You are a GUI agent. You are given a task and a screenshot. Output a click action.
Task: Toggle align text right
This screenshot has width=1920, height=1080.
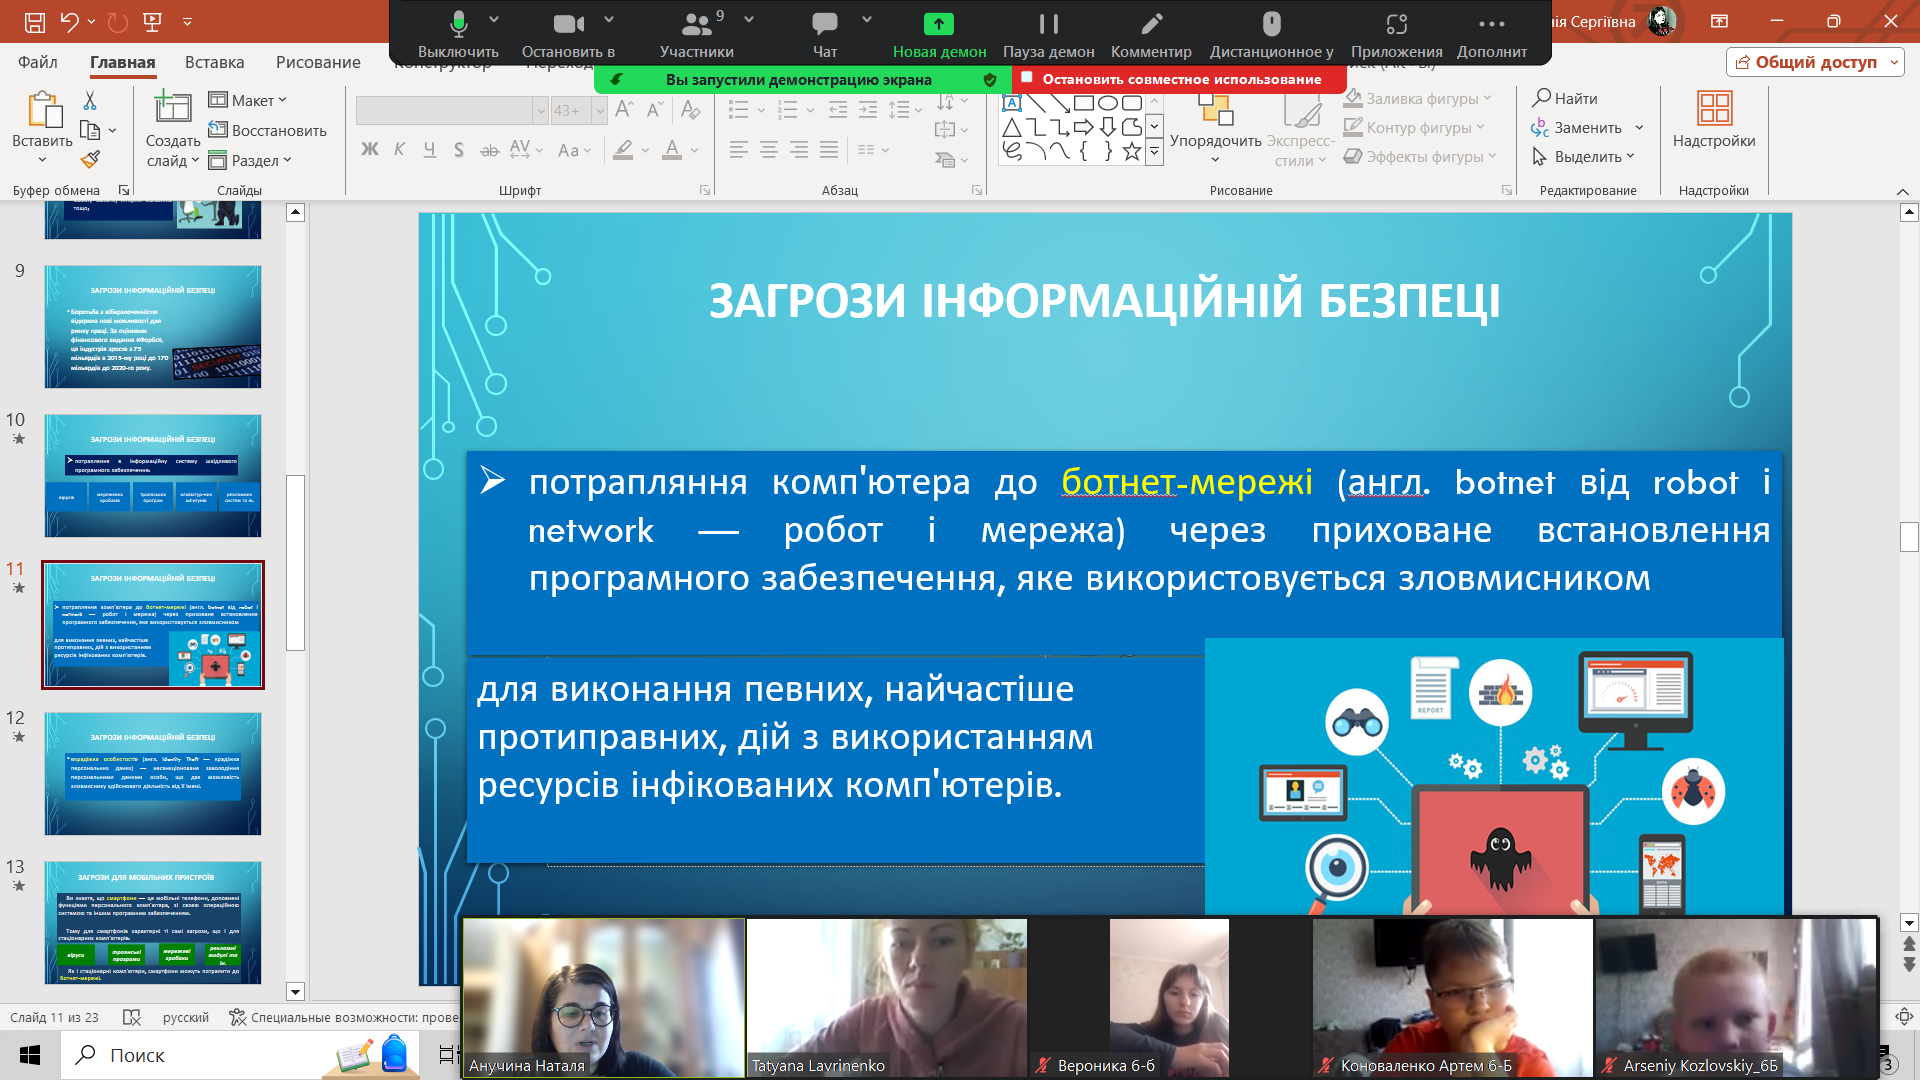click(799, 150)
